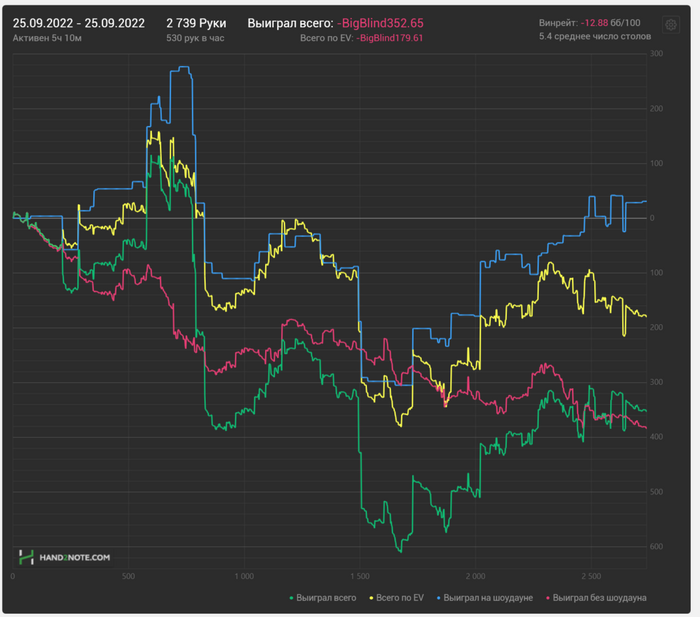Click the 530 рук в час label

click(x=196, y=37)
